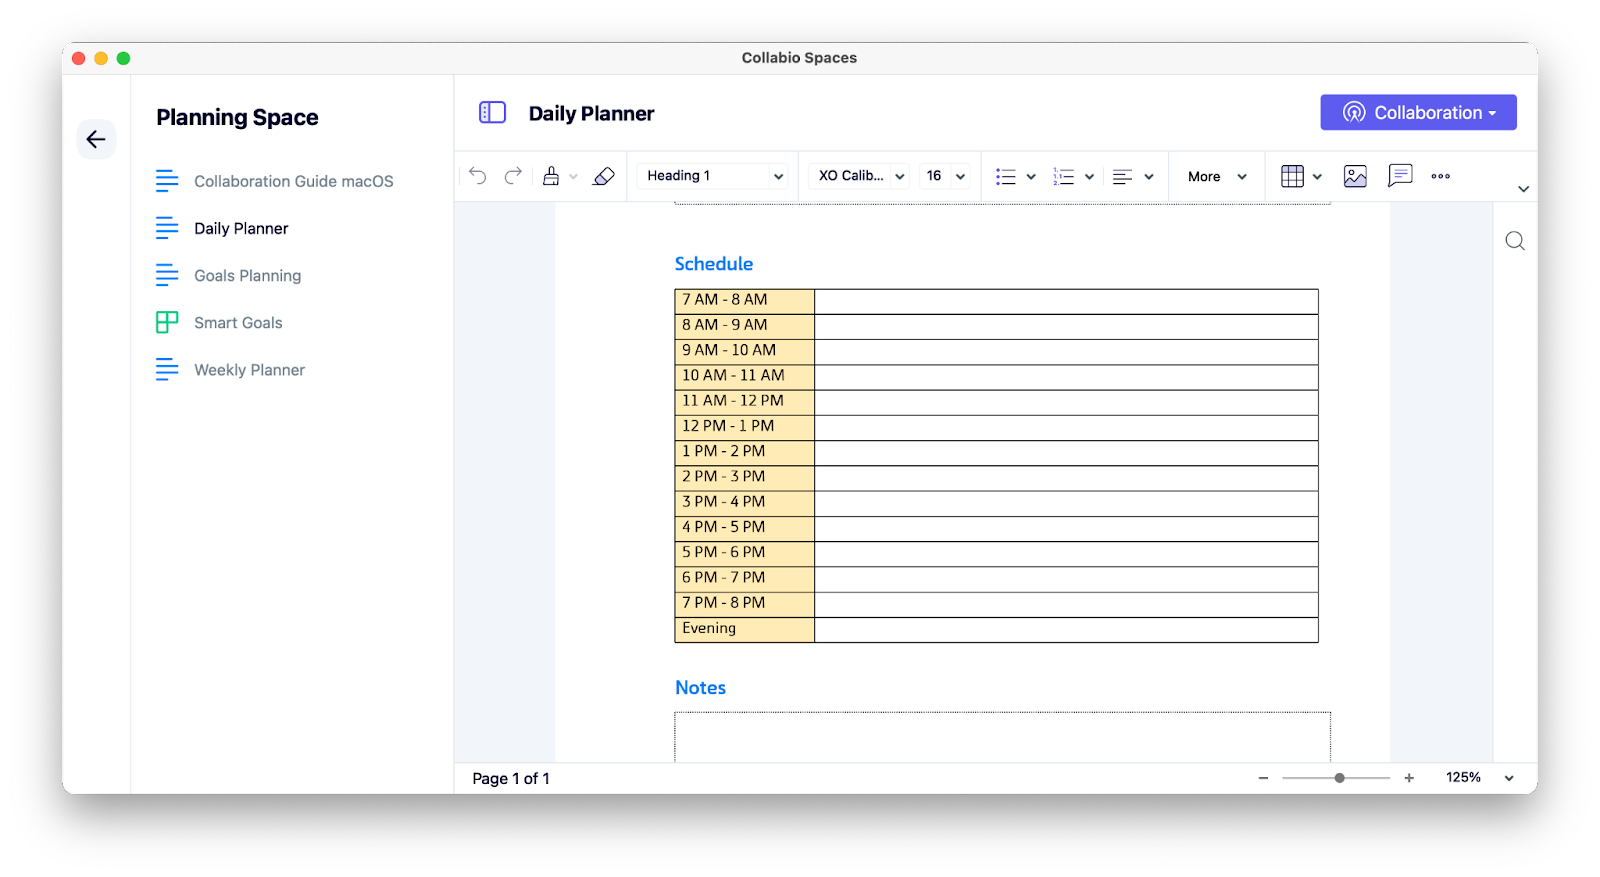Viewport: 1600px width, 877px height.
Task: Open the insert table dropdown
Action: pyautogui.click(x=1301, y=176)
